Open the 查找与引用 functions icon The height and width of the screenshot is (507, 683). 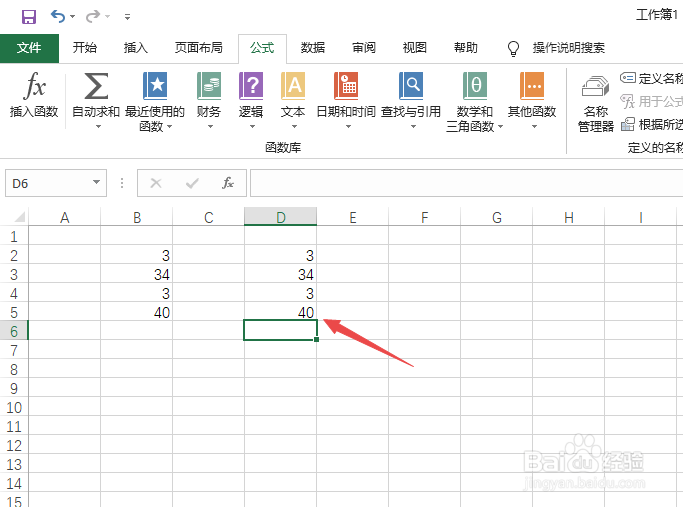(411, 86)
